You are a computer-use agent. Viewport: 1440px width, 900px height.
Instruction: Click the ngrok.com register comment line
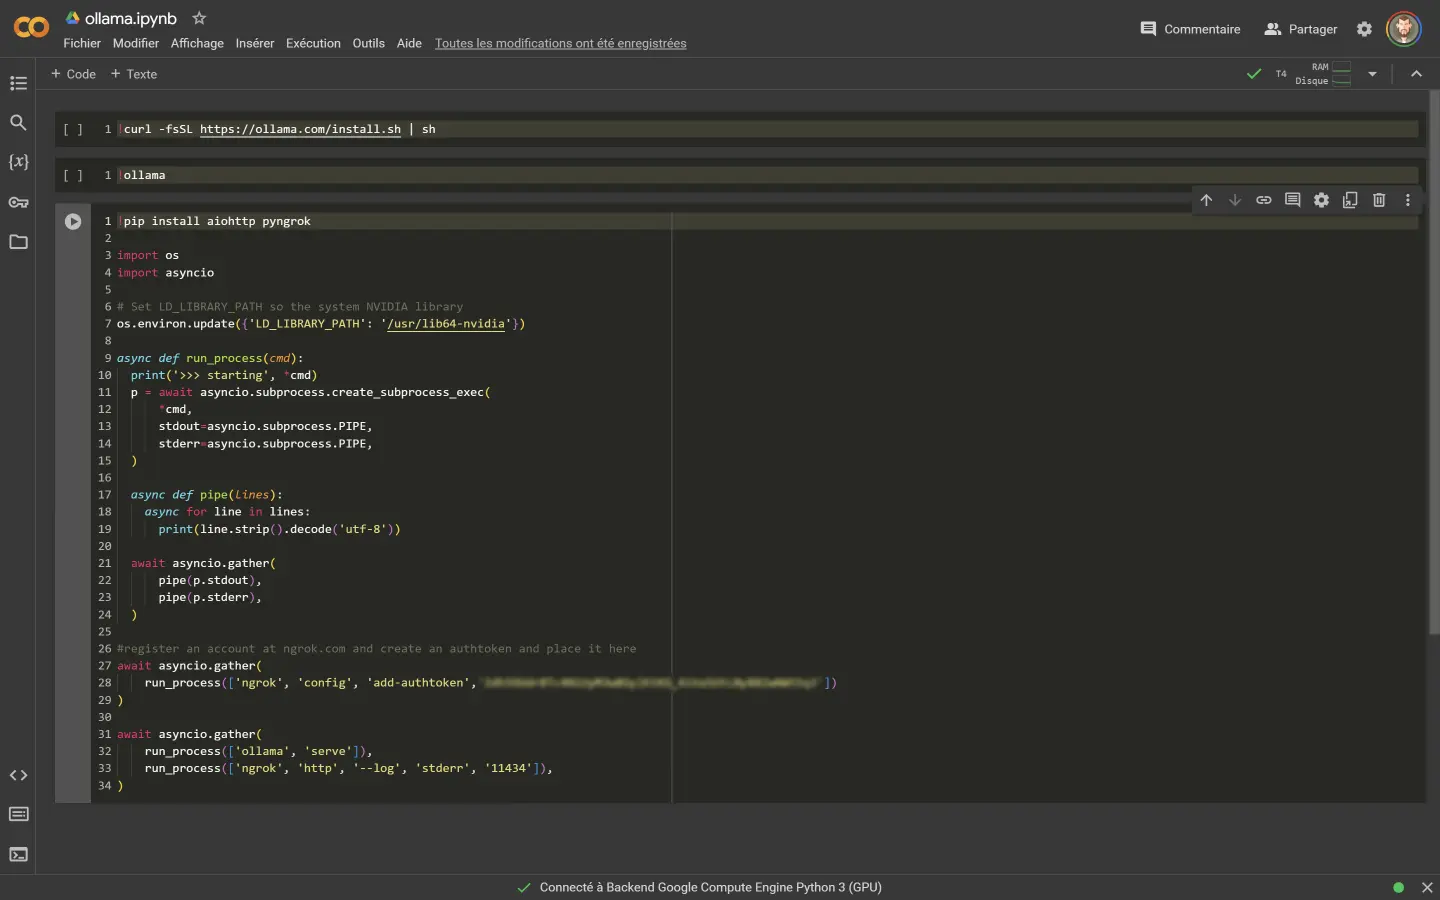coord(377,649)
